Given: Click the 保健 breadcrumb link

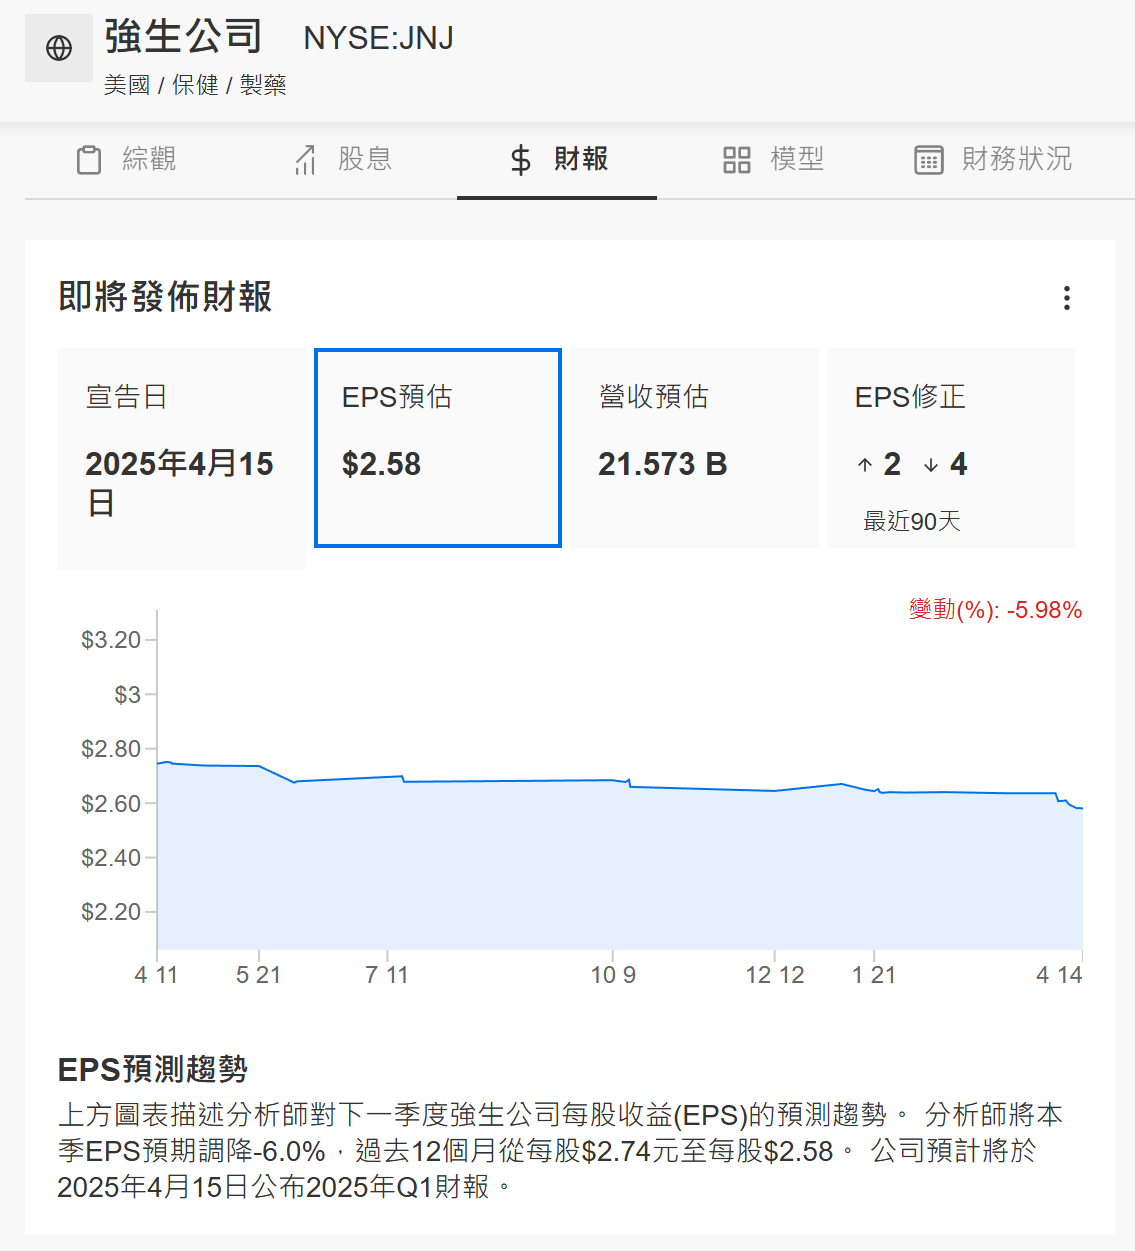Looking at the screenshot, I should (195, 86).
